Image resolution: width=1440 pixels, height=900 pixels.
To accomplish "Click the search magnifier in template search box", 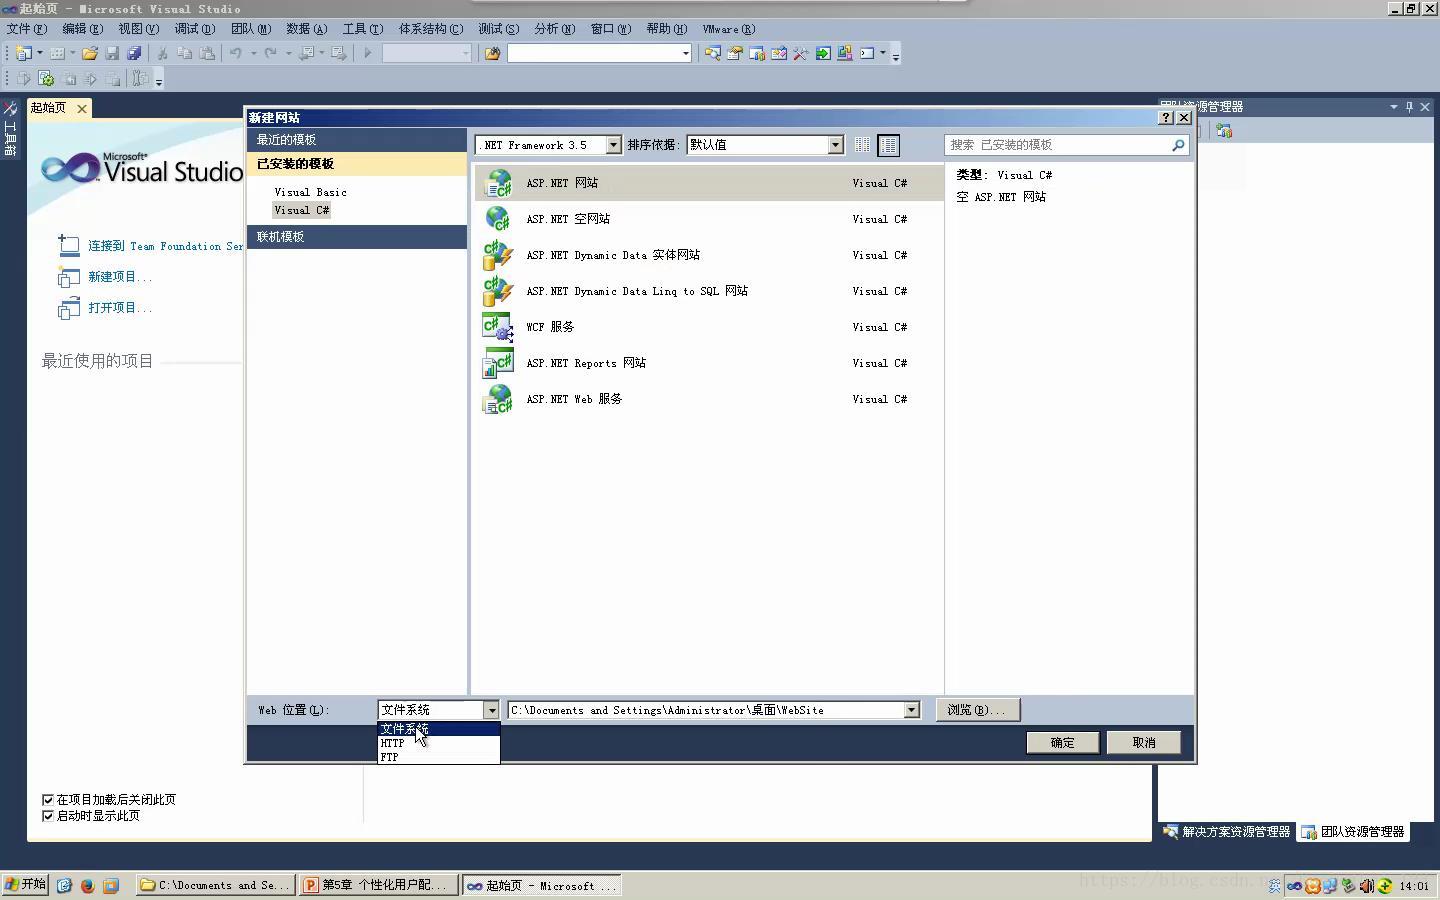I will coord(1178,145).
